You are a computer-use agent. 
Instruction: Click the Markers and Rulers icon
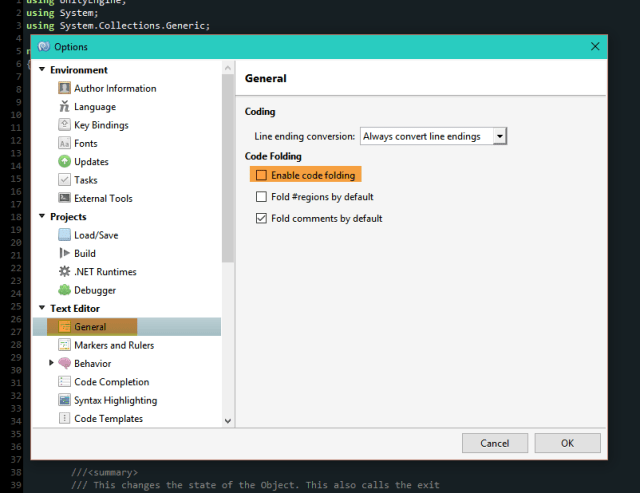[x=64, y=345]
